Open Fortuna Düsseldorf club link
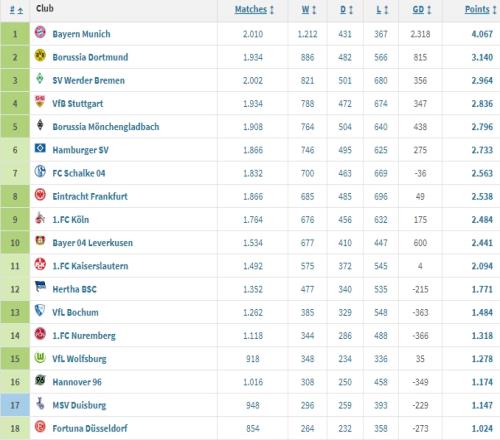Screen dimensions: 500x440 tap(90, 428)
